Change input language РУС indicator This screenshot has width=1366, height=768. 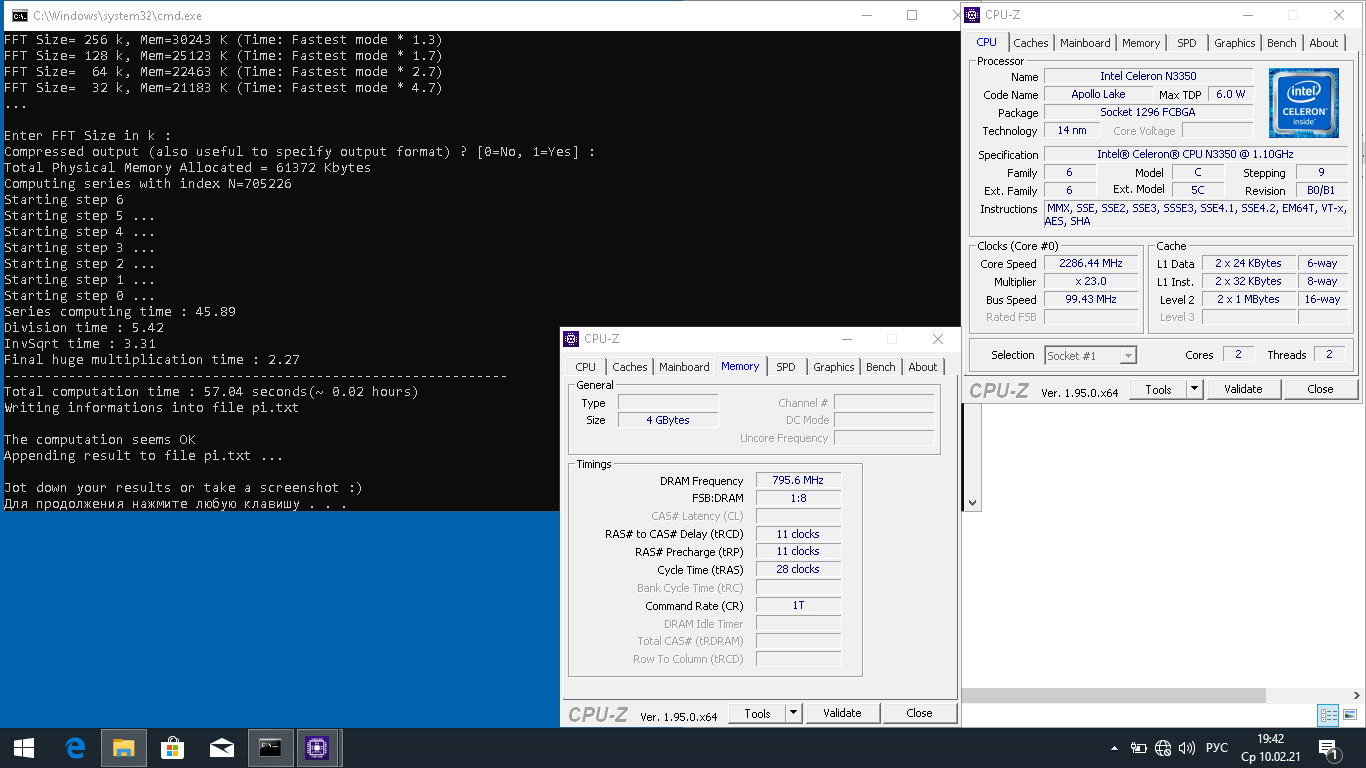pyautogui.click(x=1217, y=748)
